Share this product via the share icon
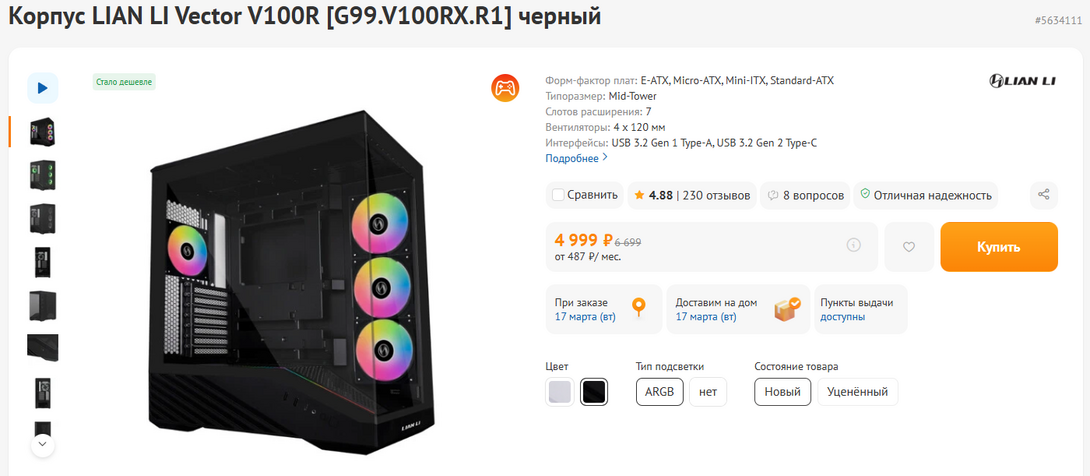Viewport: 1090px width, 476px height. point(1044,195)
